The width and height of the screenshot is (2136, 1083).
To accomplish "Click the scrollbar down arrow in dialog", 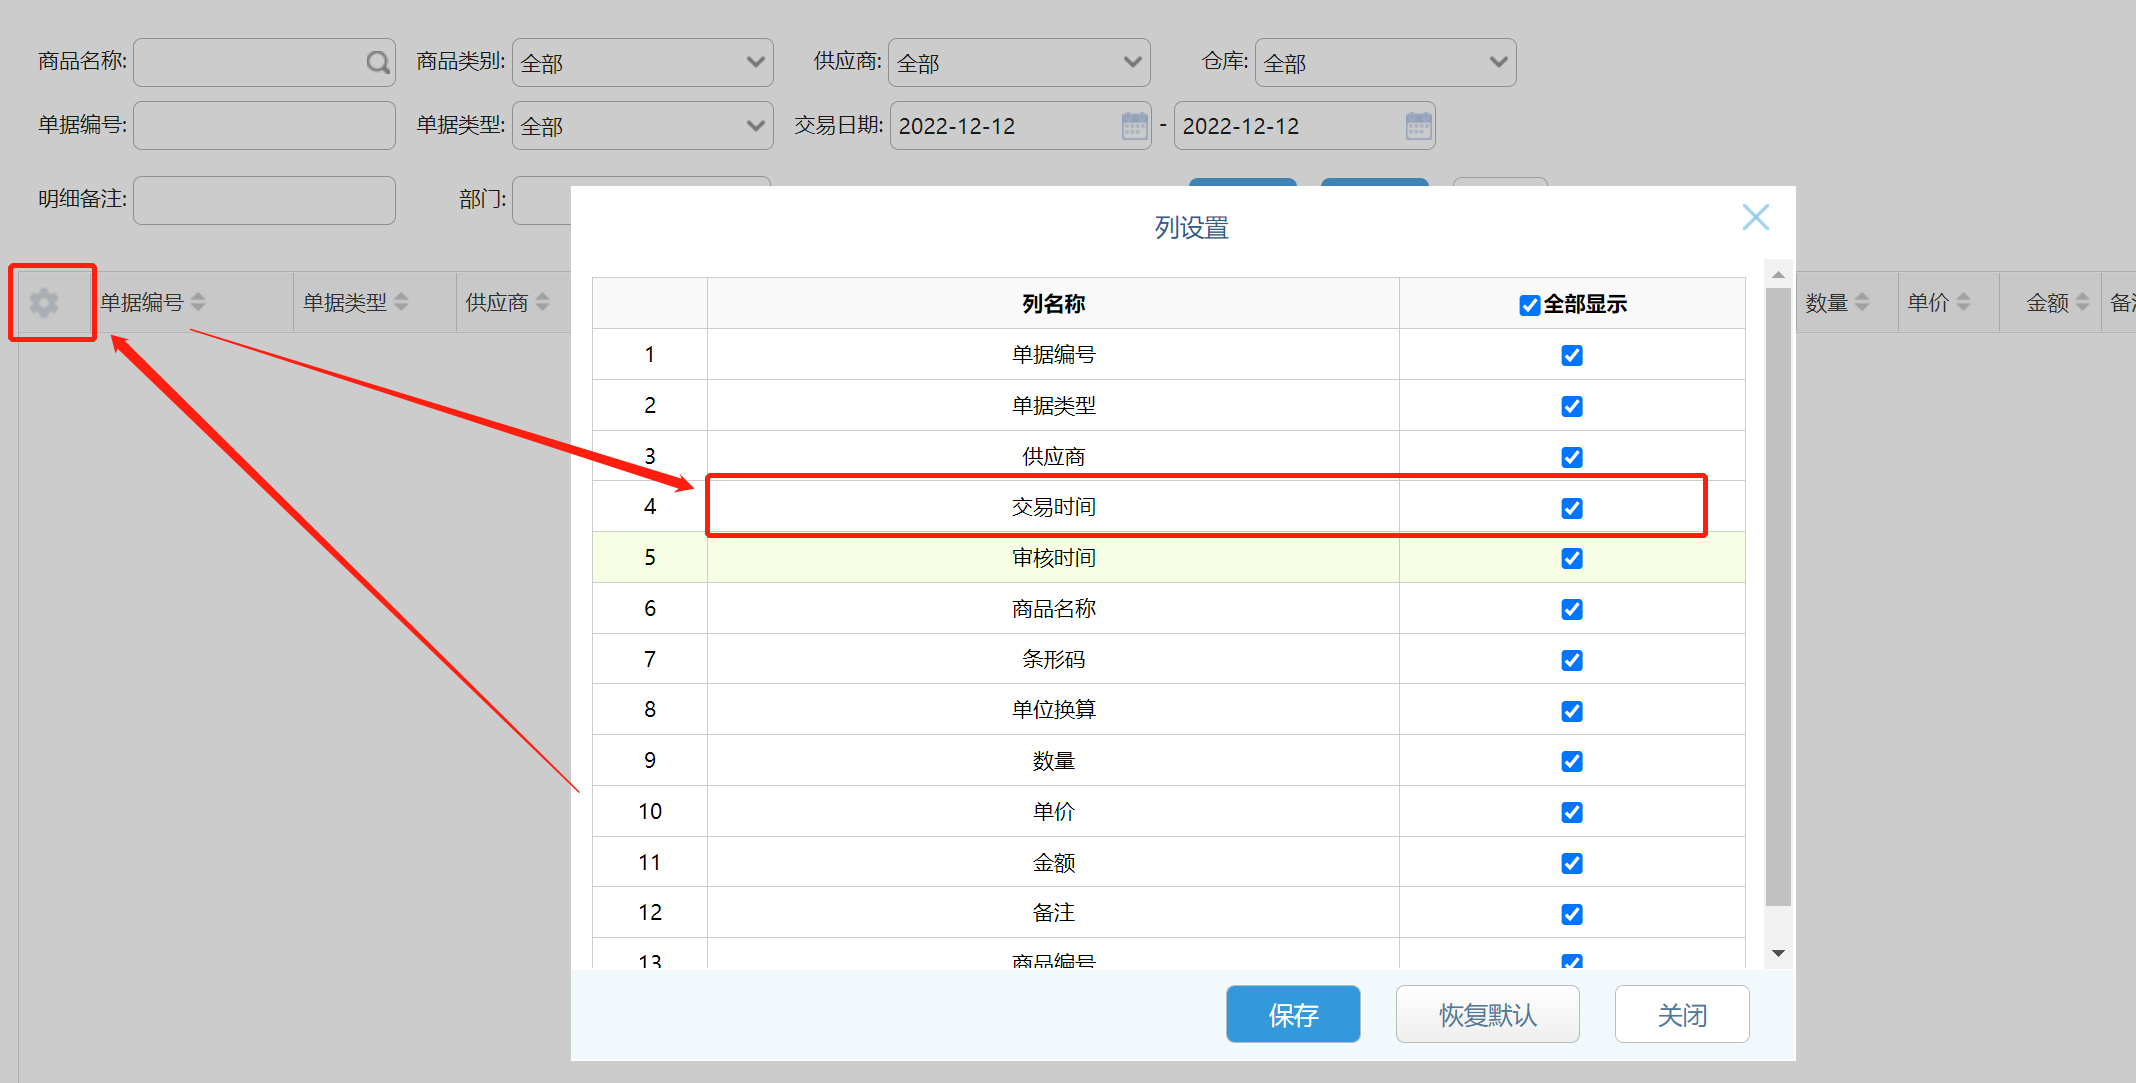I will coord(1777,953).
